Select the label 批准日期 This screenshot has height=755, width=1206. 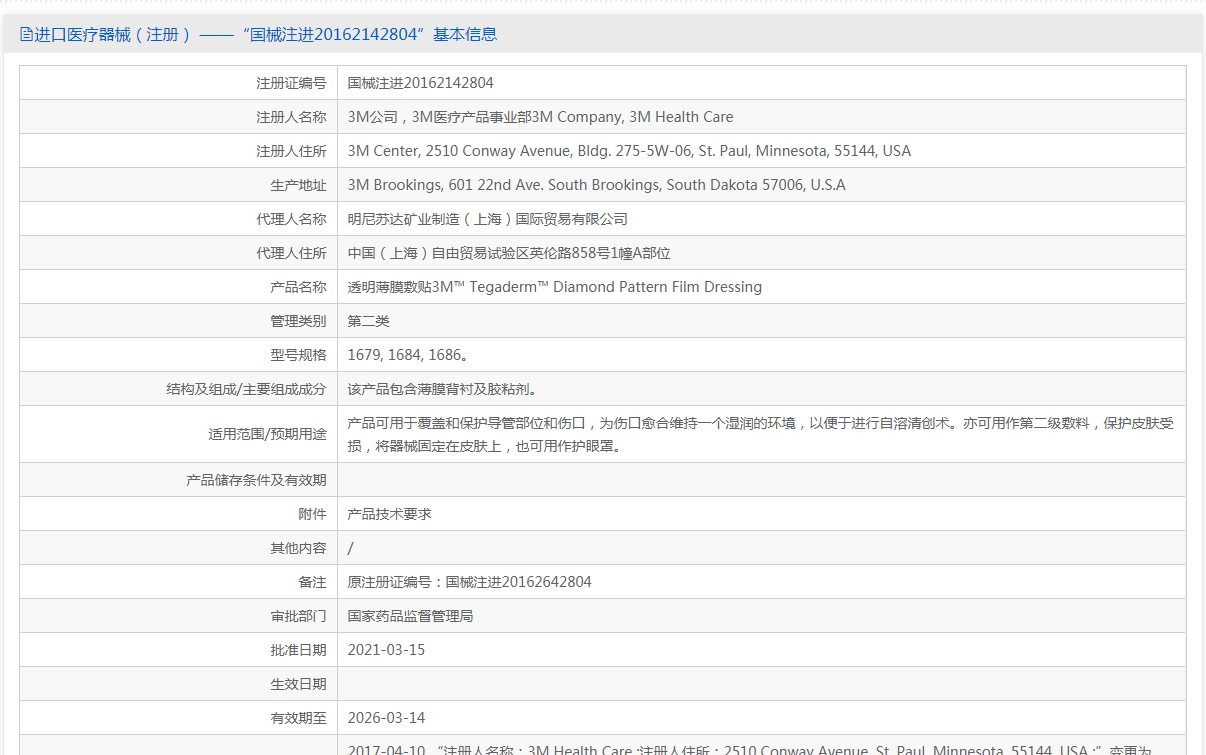click(298, 650)
